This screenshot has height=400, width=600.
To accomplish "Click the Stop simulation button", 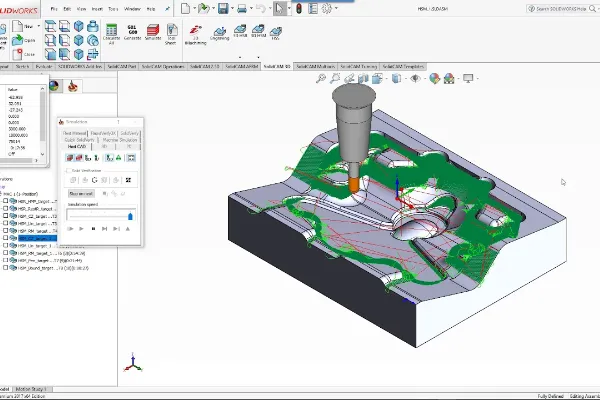I will click(x=93, y=229).
